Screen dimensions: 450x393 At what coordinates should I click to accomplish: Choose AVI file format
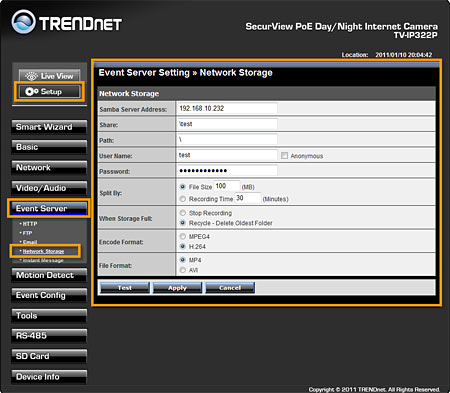click(x=183, y=270)
